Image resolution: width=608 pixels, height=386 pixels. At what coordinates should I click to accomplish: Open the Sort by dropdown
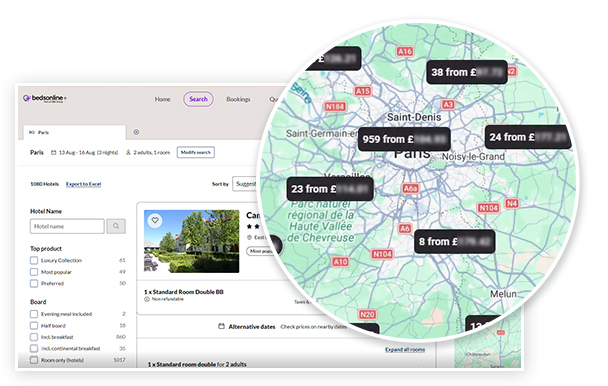[246, 184]
